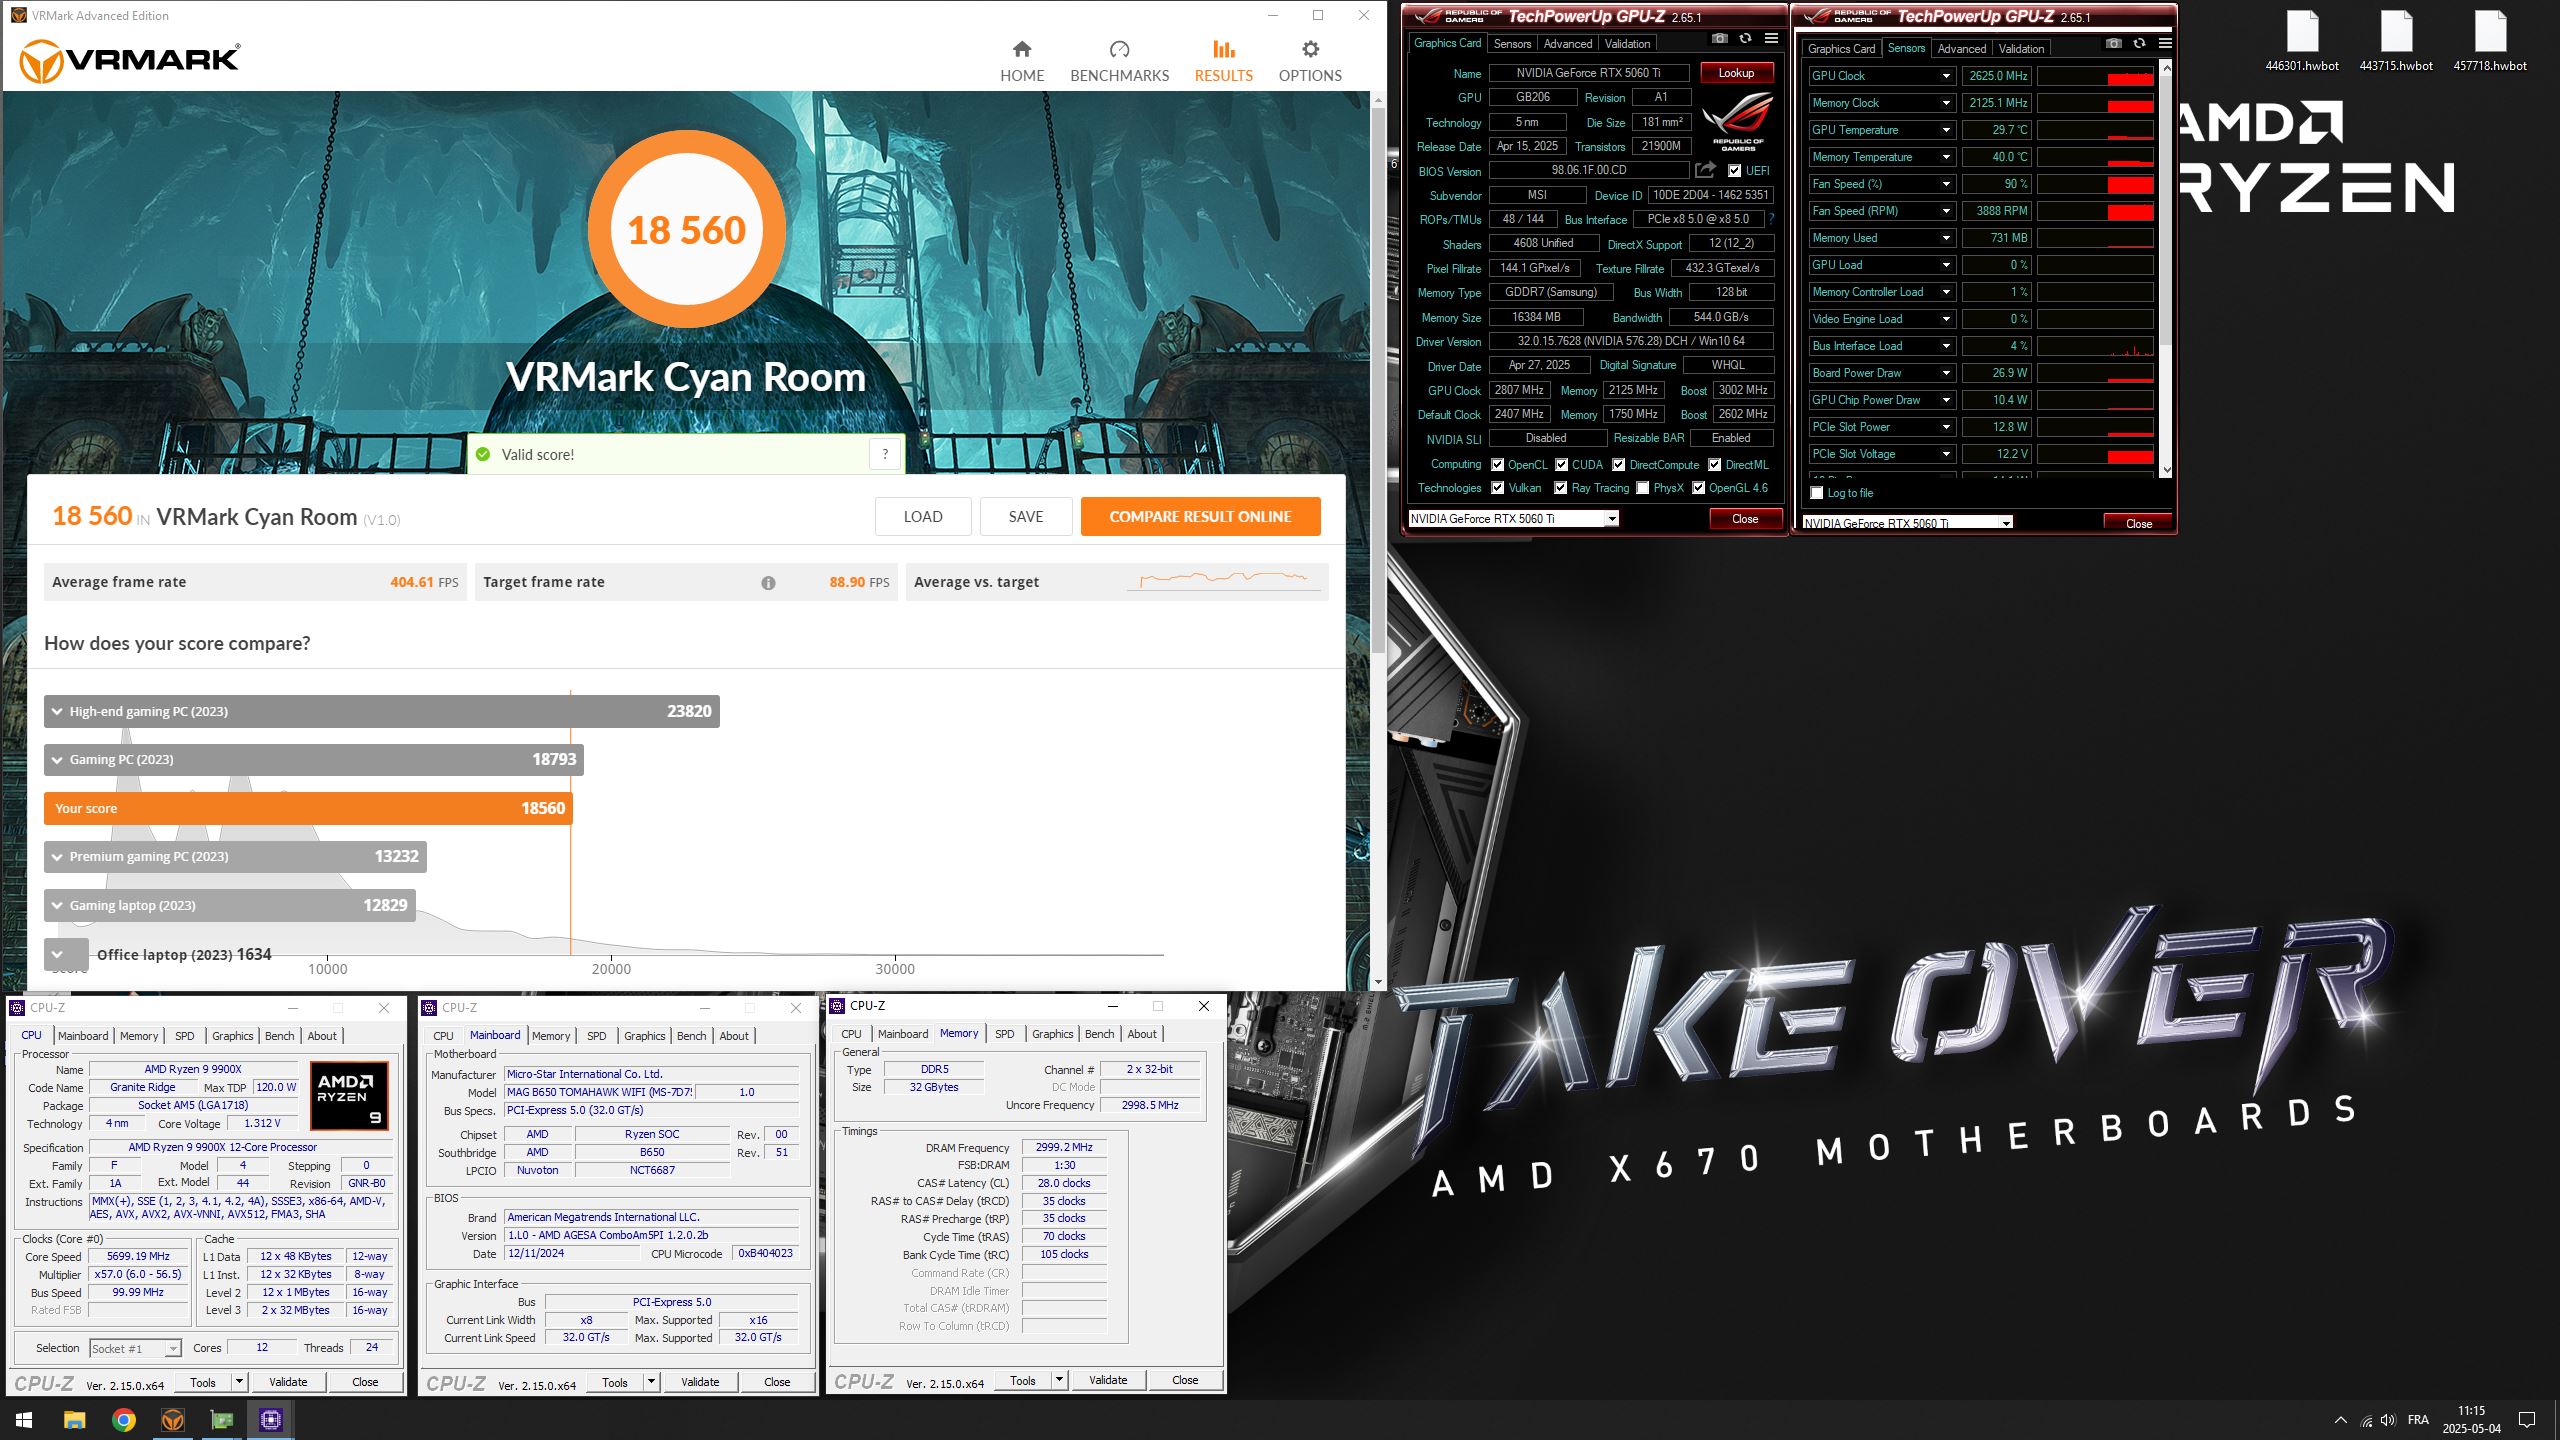Open hamburger menu in left GPU-Z window
2560x1440 pixels.
point(1771,39)
